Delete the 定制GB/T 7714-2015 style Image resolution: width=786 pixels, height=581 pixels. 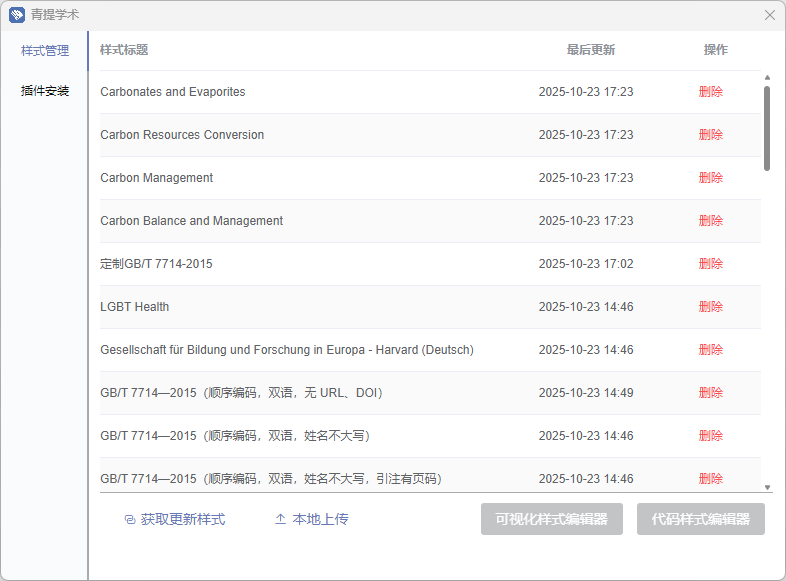tap(710, 264)
